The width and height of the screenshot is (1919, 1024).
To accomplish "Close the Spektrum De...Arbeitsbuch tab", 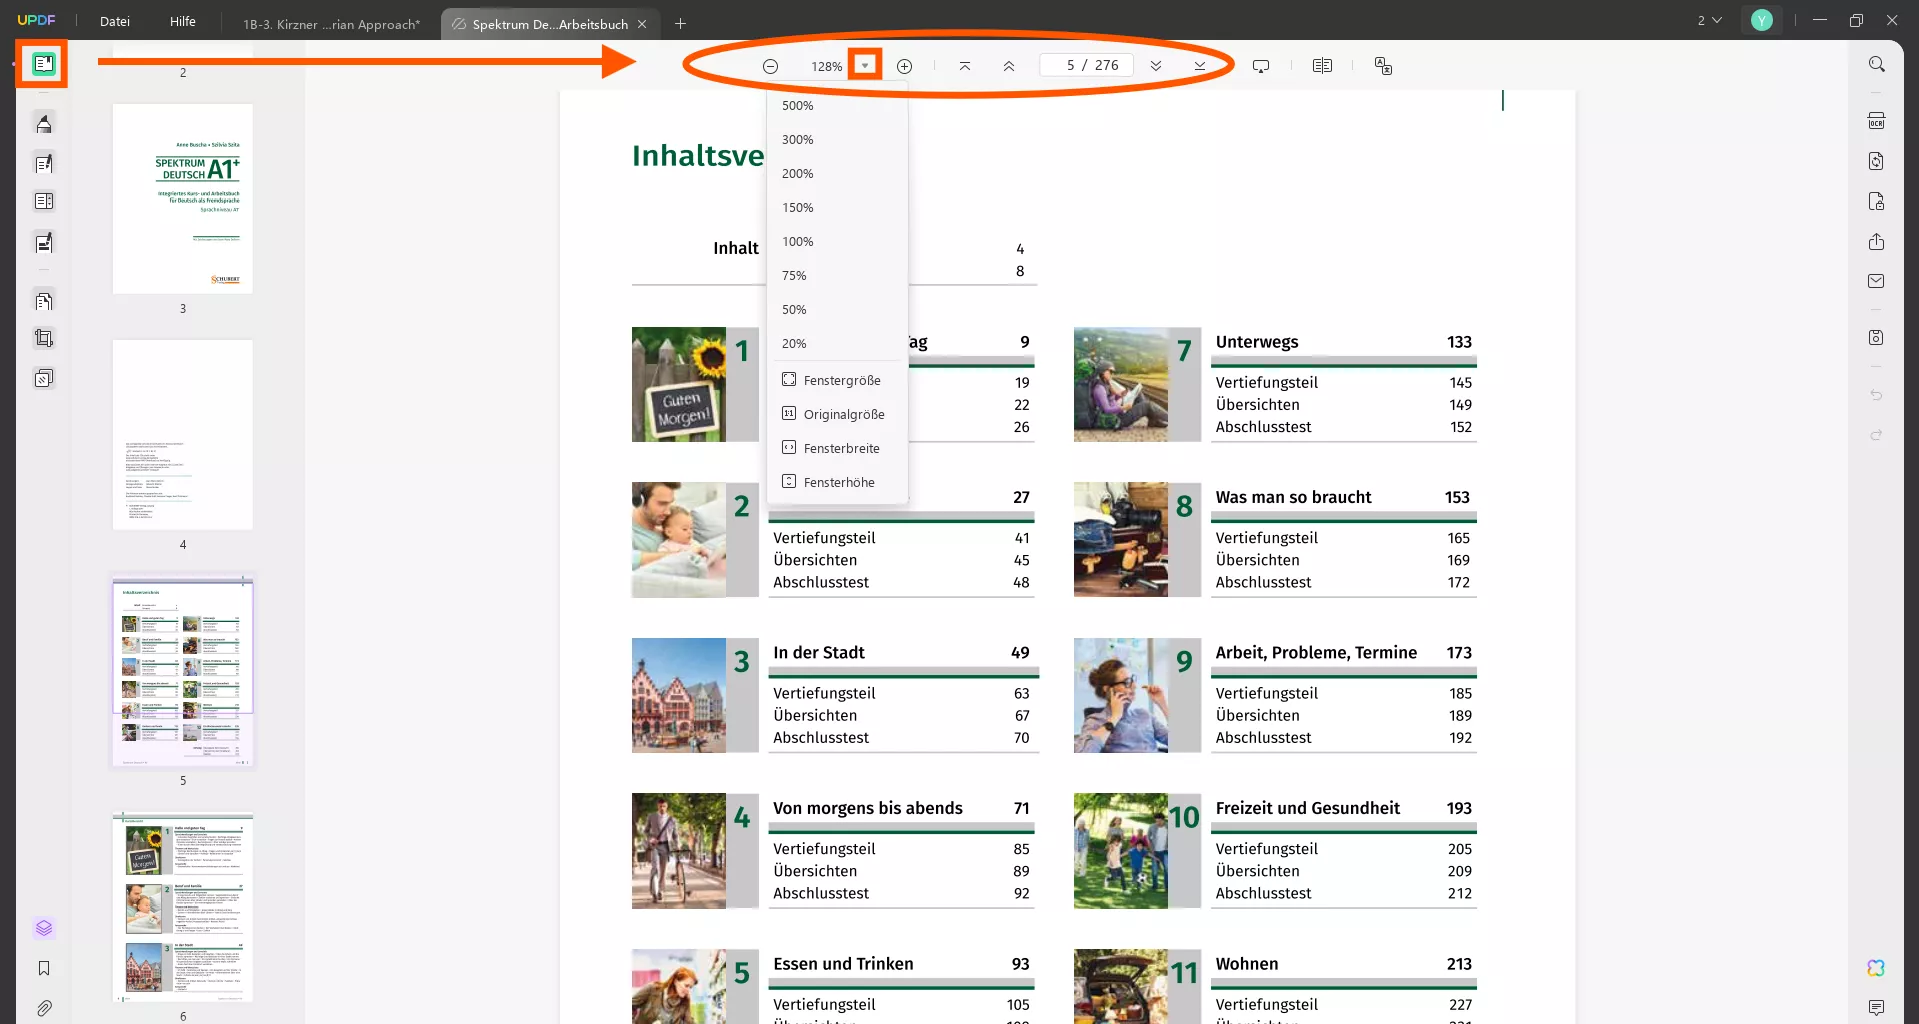I will [x=642, y=24].
